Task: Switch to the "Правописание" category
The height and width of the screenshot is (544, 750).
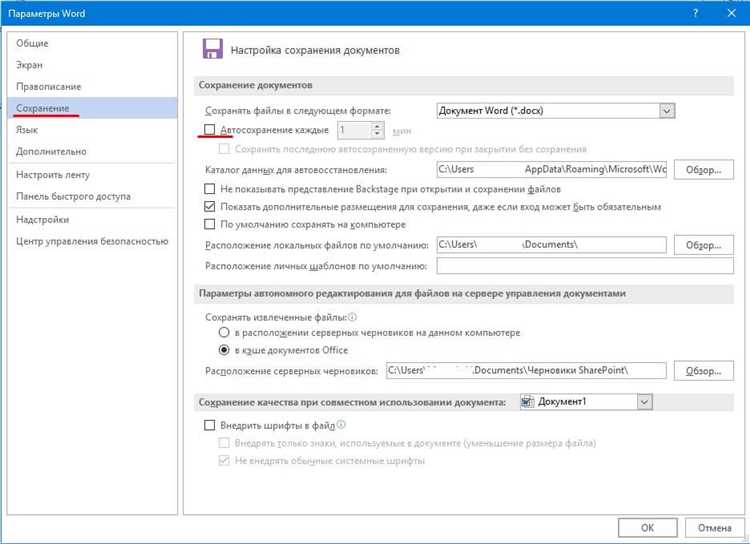Action: pyautogui.click(x=48, y=87)
